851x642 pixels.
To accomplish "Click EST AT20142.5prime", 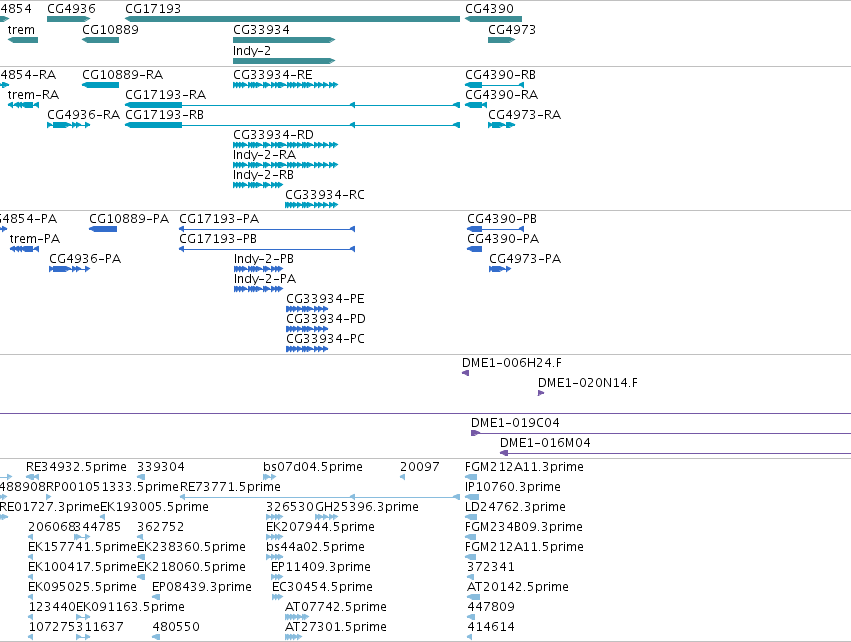I will click(473, 597).
